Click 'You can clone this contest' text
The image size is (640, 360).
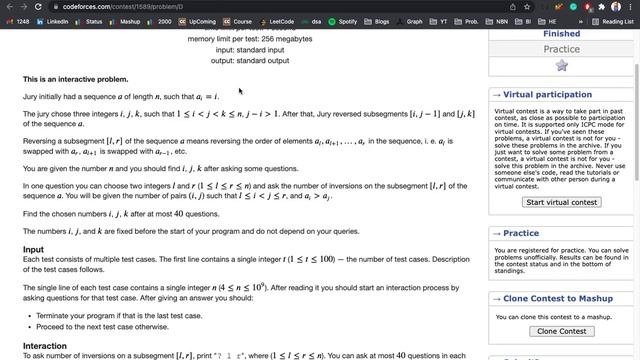[x=553, y=317]
